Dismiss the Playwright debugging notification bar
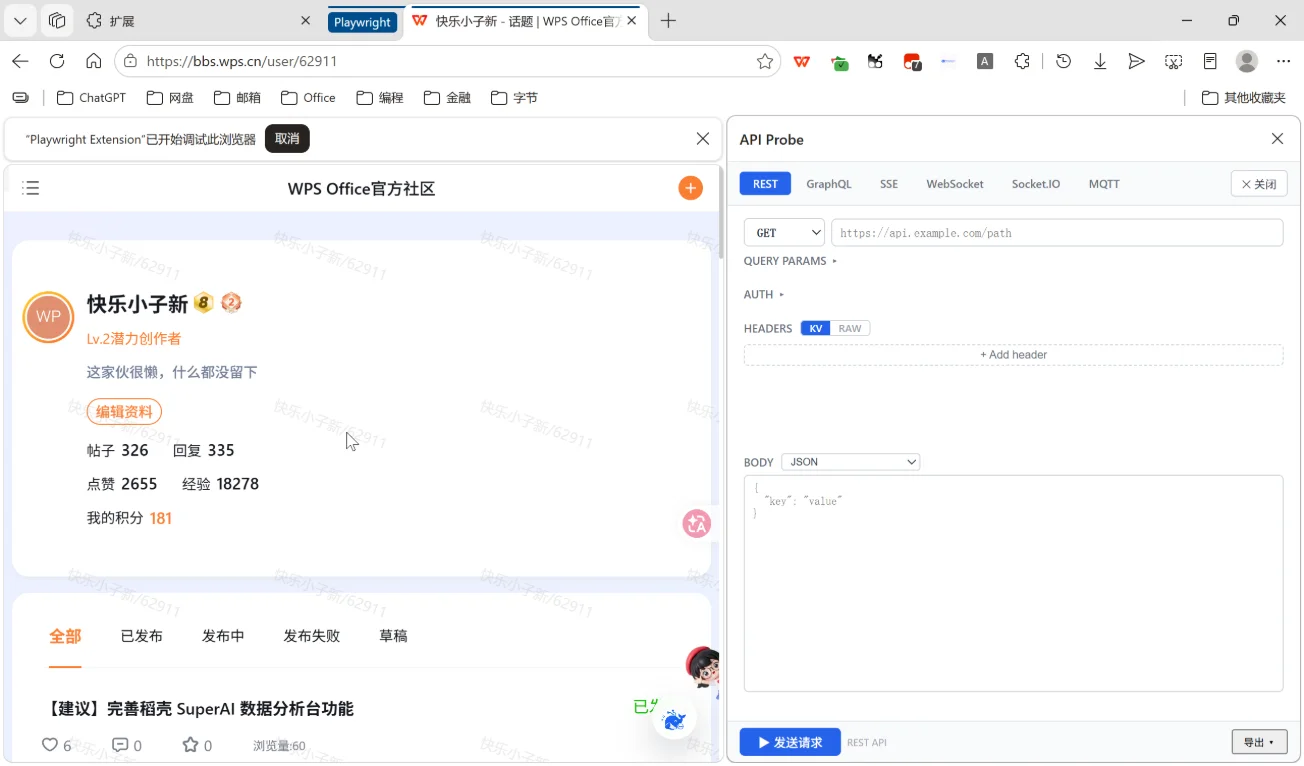1304x766 pixels. tap(703, 139)
